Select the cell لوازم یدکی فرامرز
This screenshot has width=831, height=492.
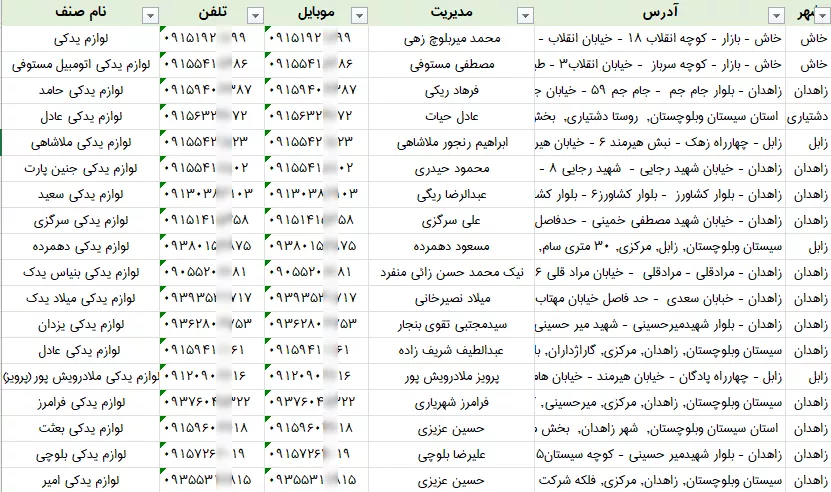[x=81, y=402]
